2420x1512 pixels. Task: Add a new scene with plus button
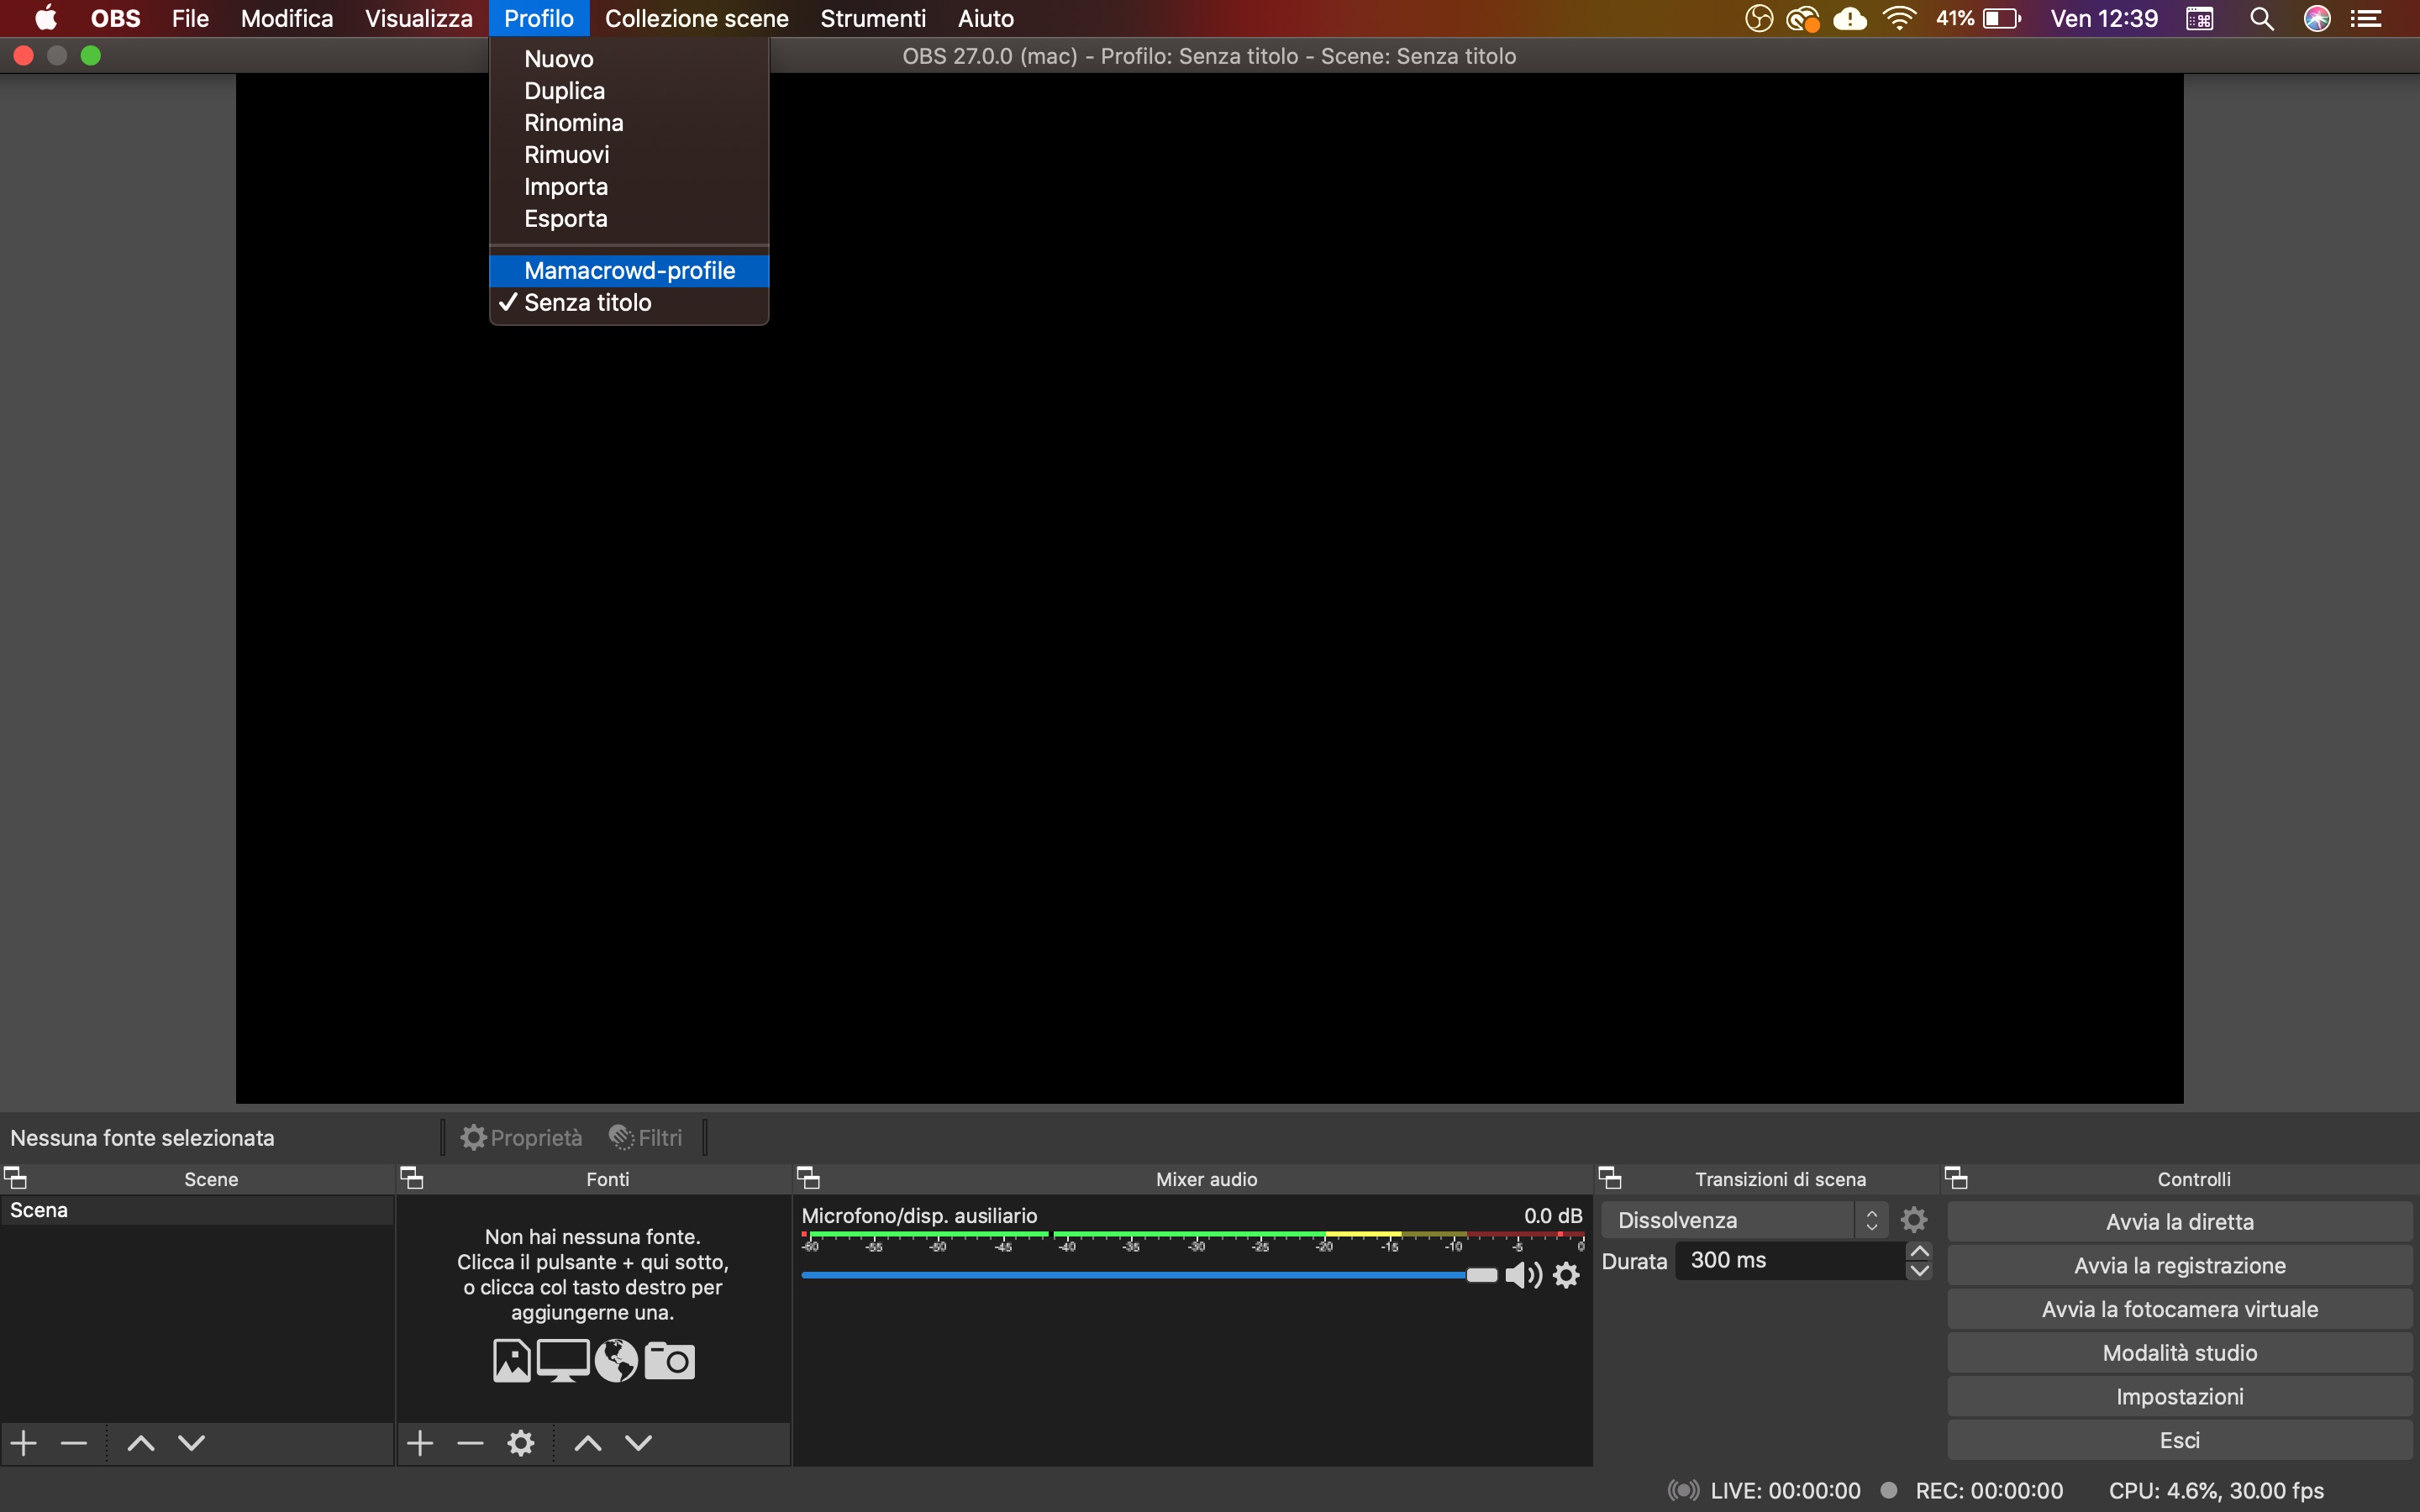click(x=24, y=1443)
